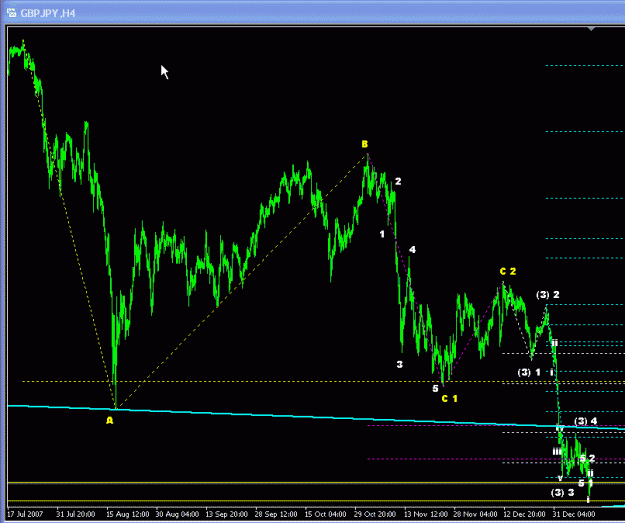Click the 30 Aug 04:00 time label
The width and height of the screenshot is (625, 523).
[x=177, y=514]
